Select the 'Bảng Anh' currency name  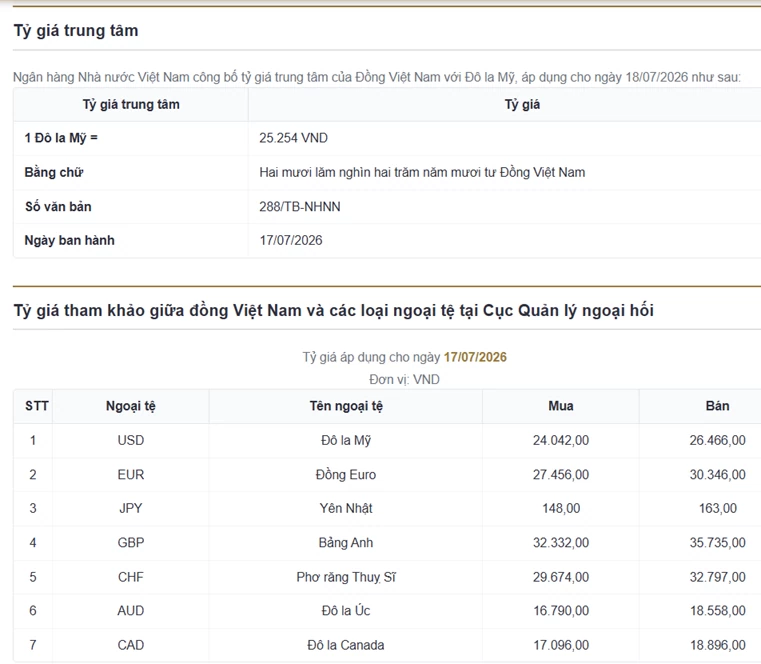346,543
